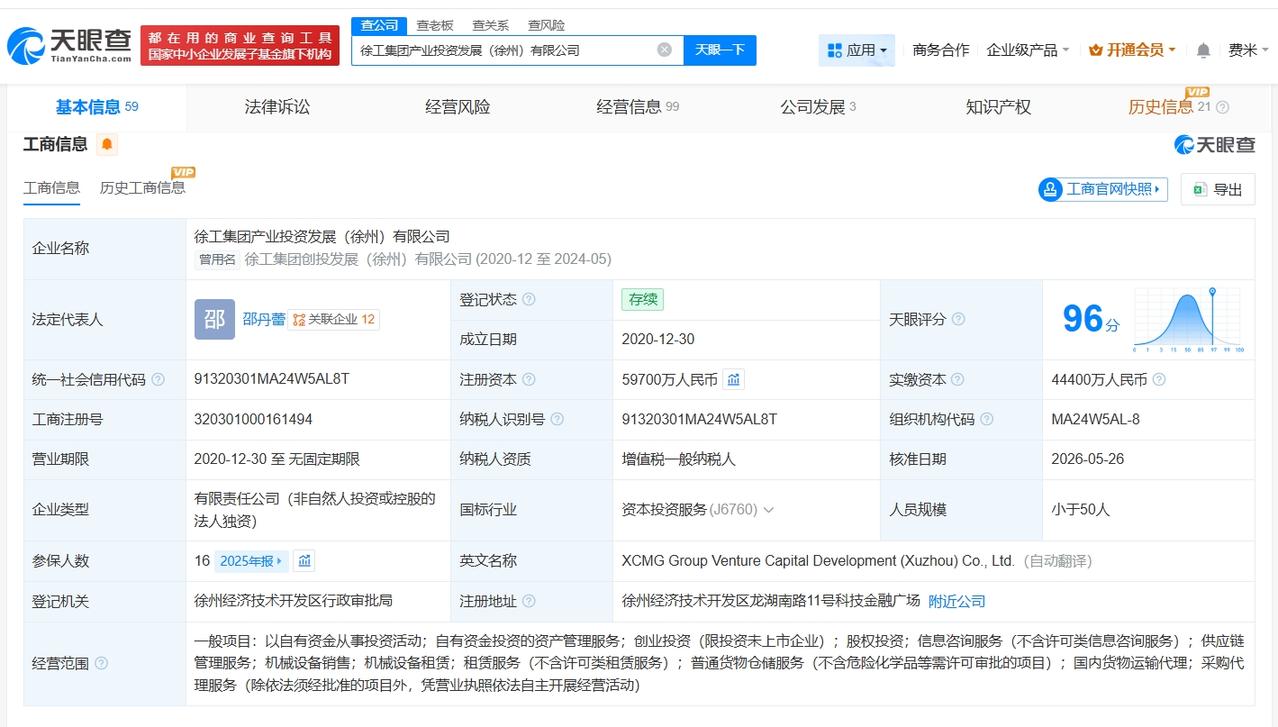Open the 法律诉讼 tab
Screen dimensions: 1278x727
(x=277, y=107)
